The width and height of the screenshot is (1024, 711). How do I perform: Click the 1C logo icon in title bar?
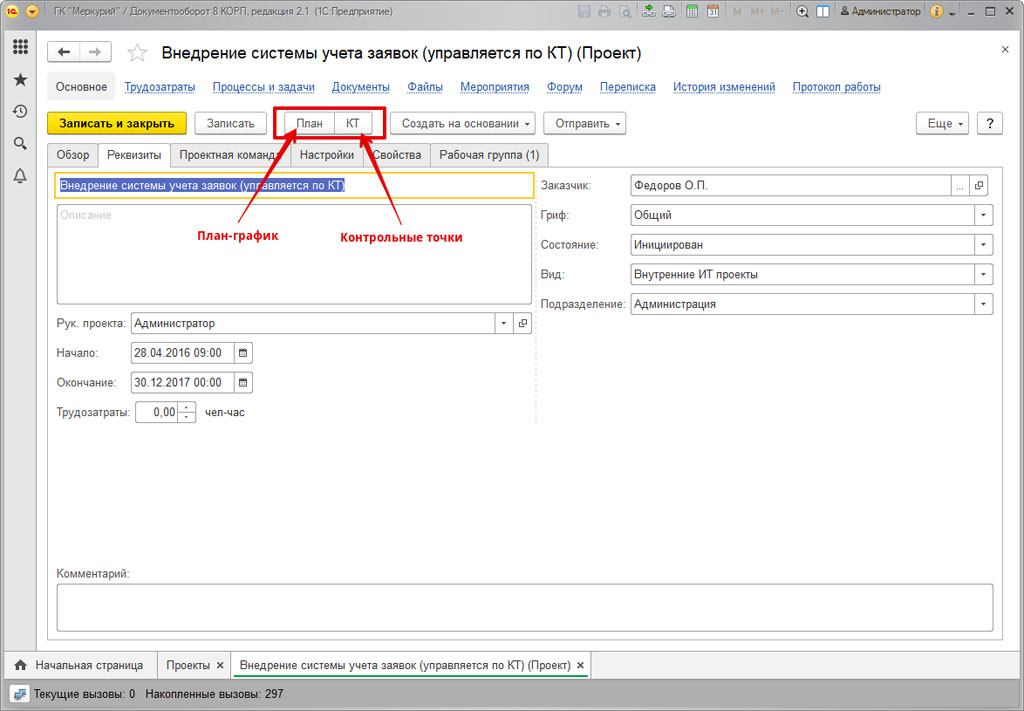point(12,12)
